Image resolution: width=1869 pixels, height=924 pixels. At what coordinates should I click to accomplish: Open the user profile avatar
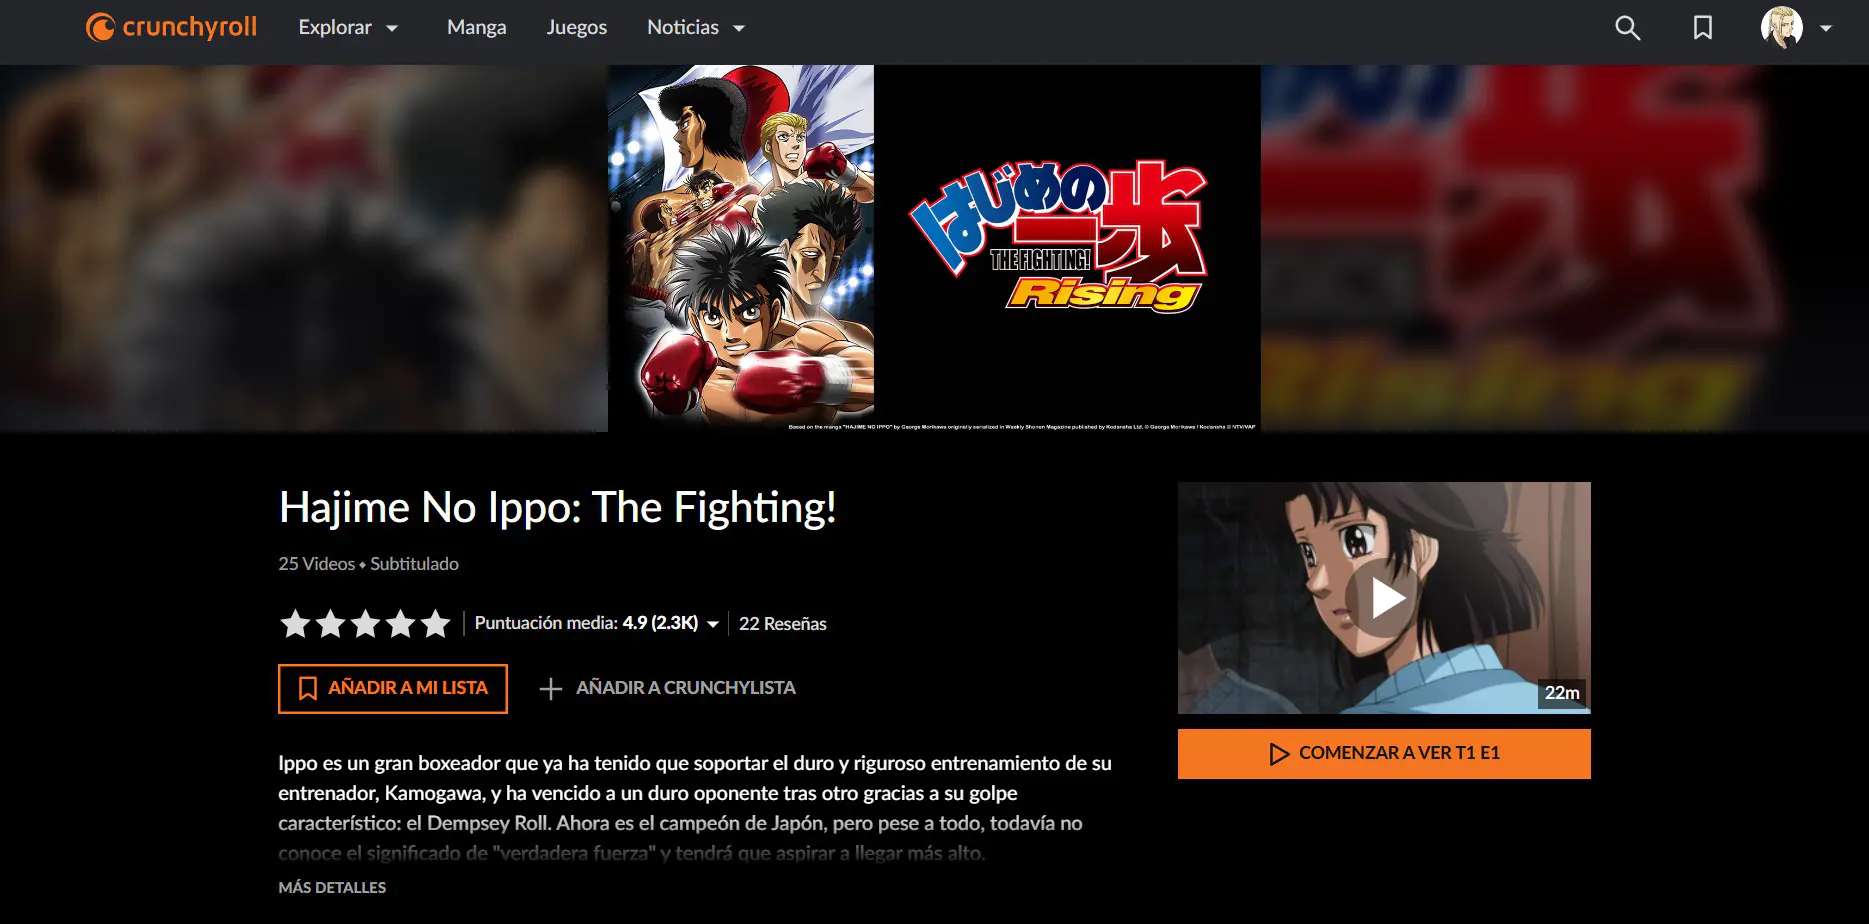coord(1782,28)
